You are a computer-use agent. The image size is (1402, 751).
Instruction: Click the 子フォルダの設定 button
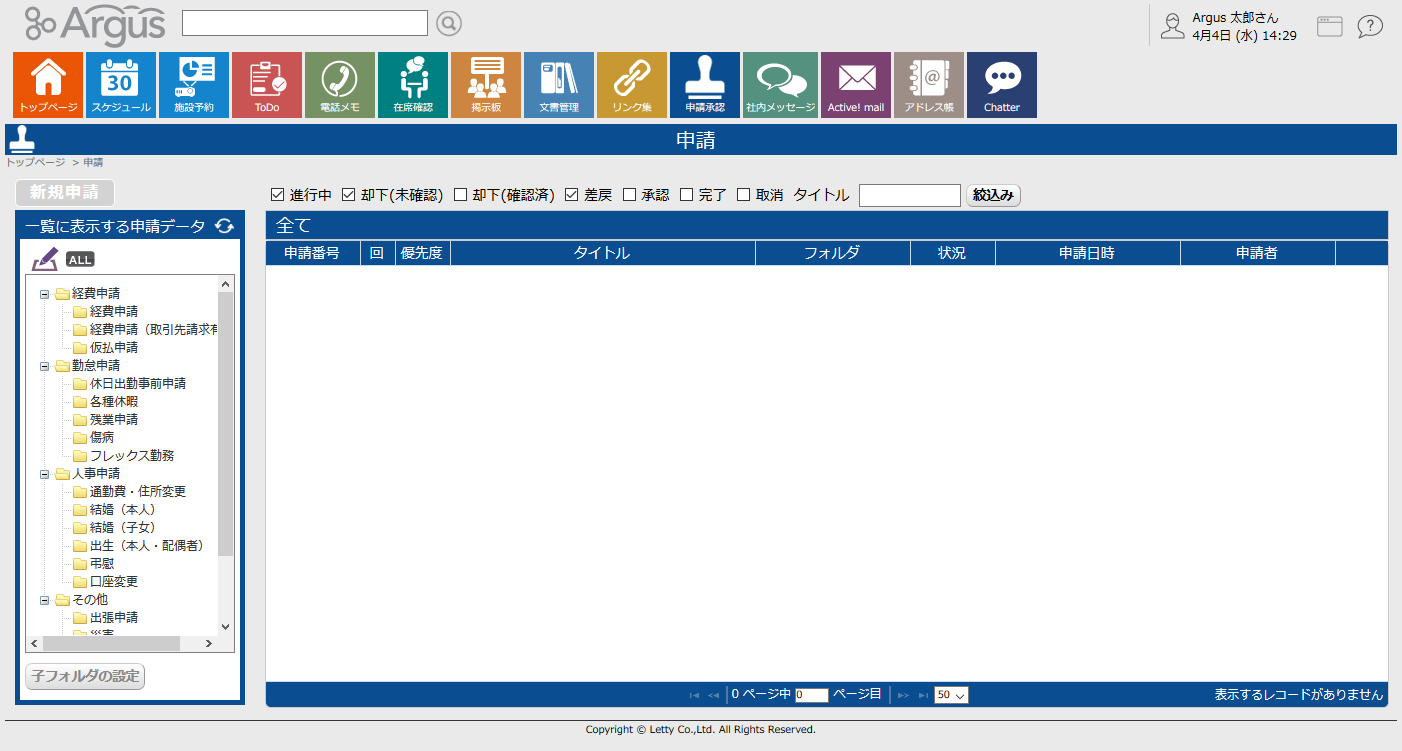click(85, 676)
